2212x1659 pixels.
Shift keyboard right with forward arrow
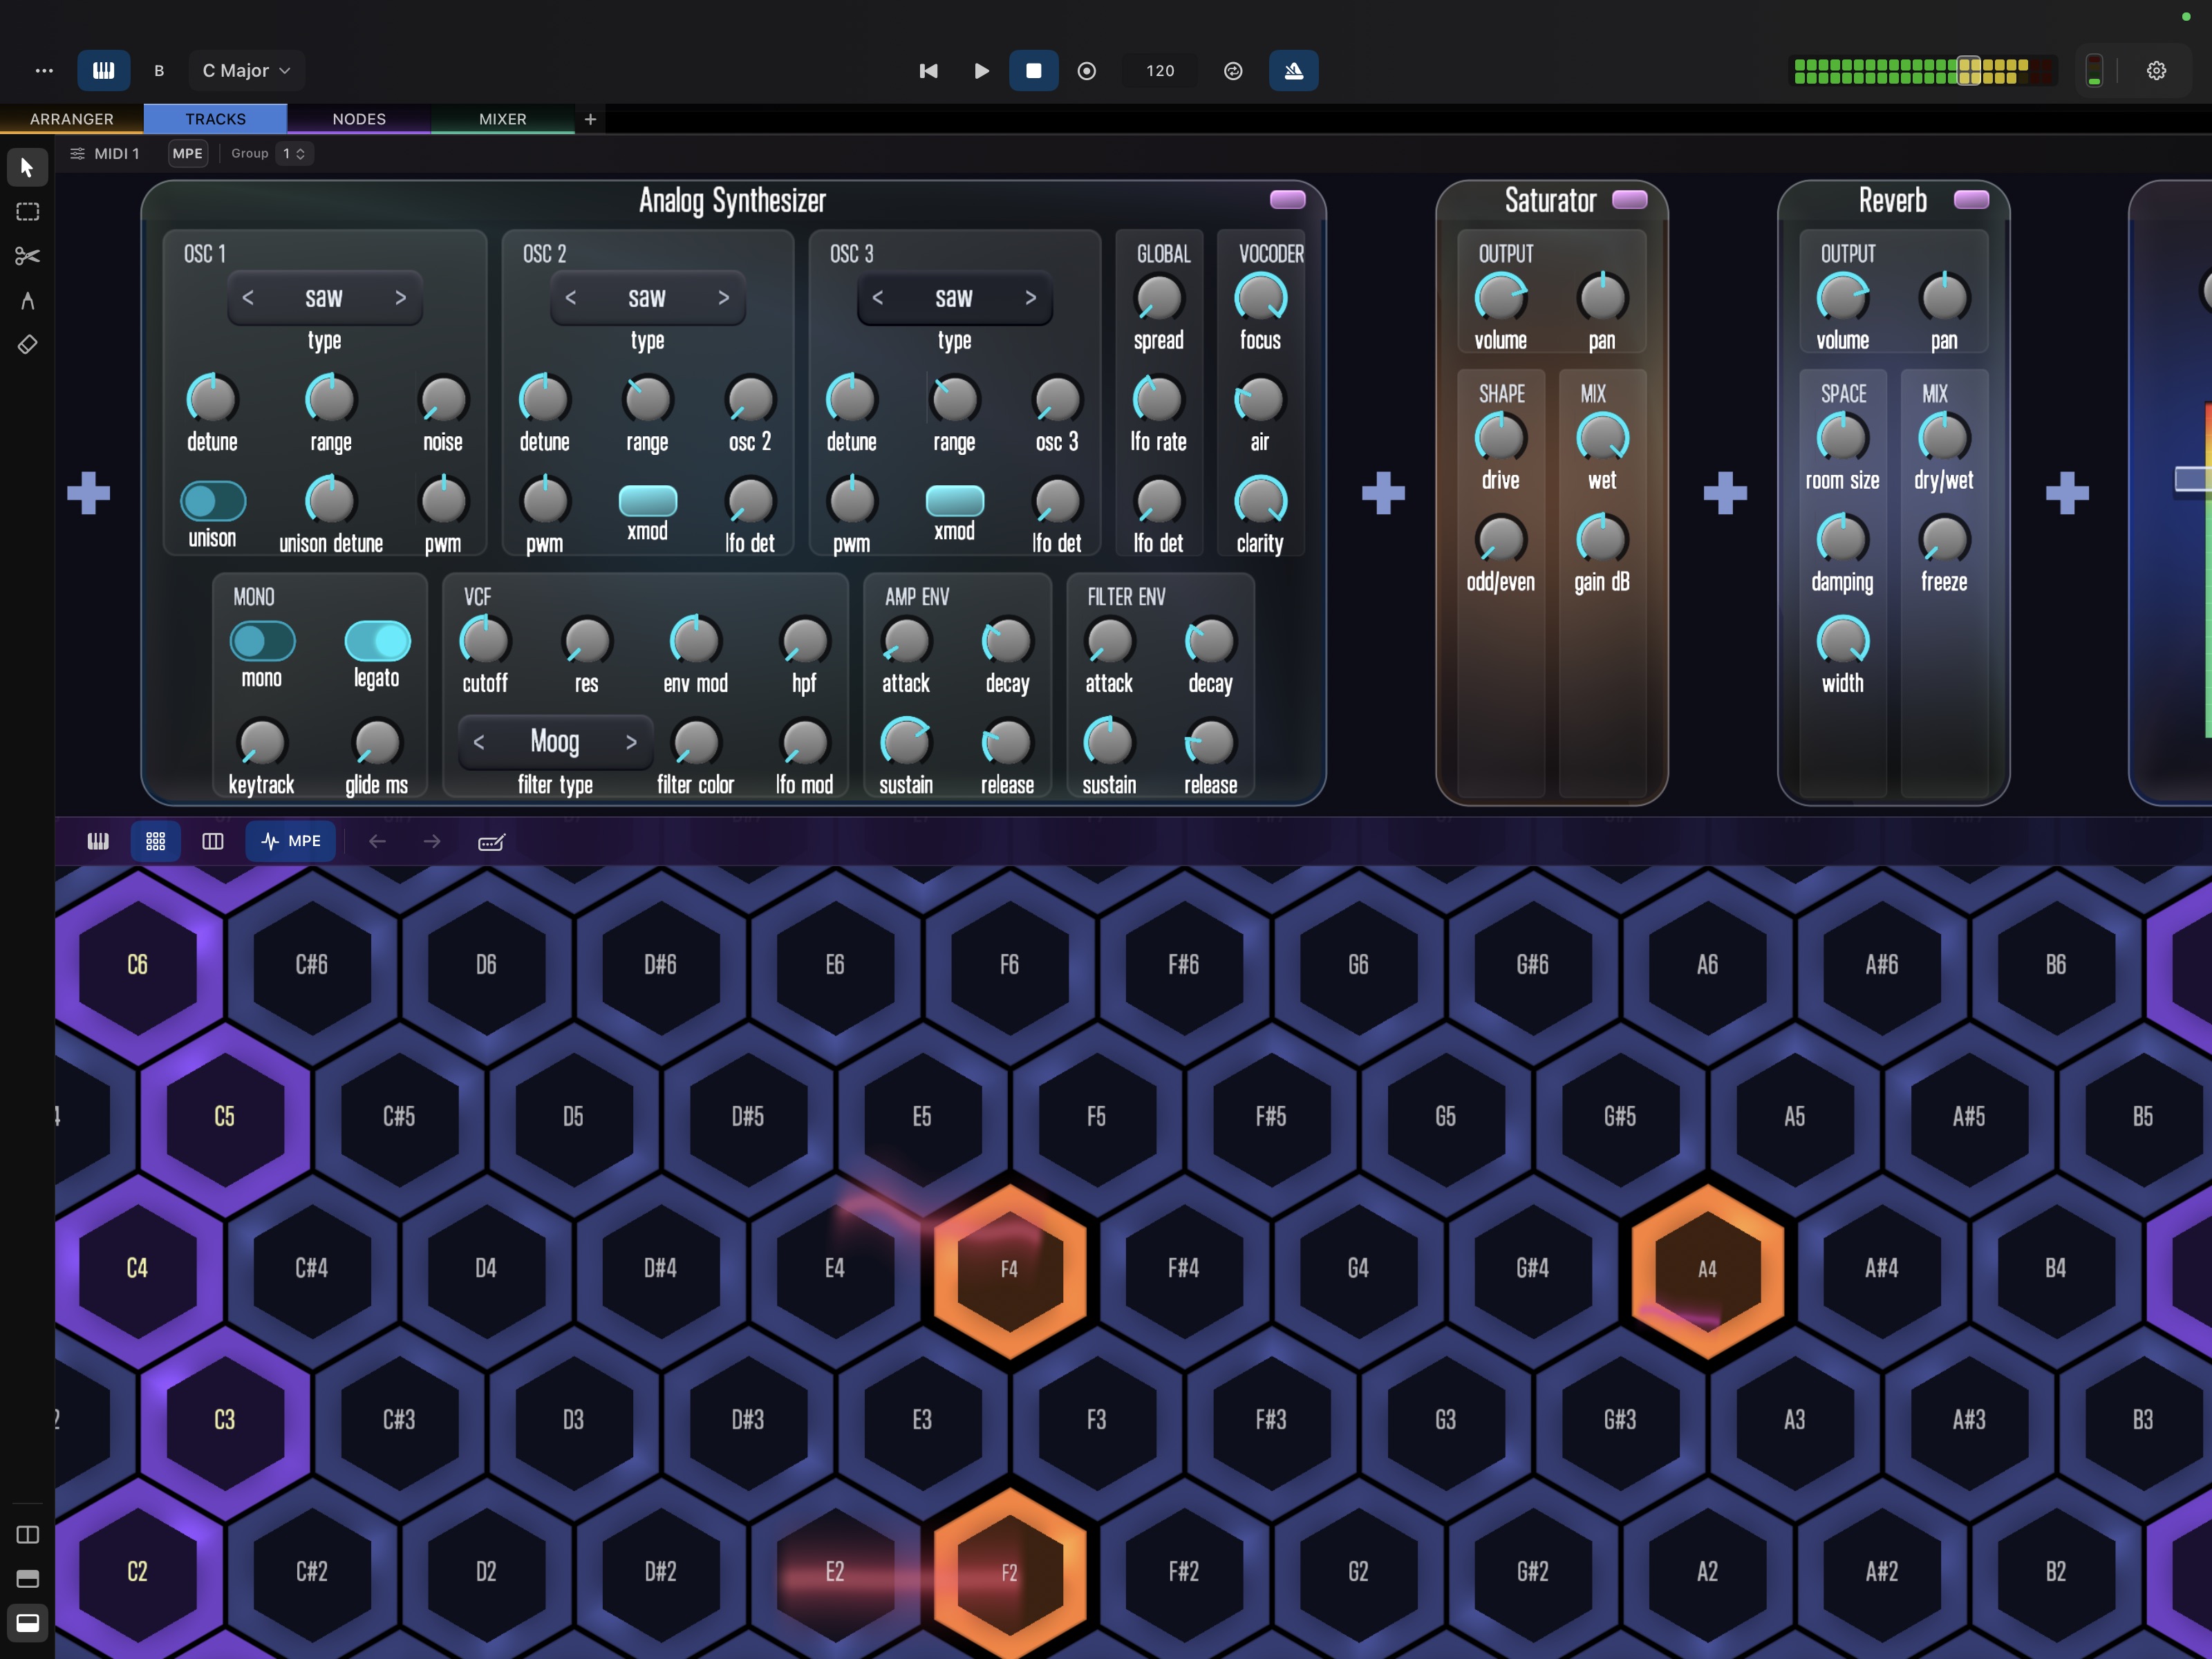(x=432, y=842)
